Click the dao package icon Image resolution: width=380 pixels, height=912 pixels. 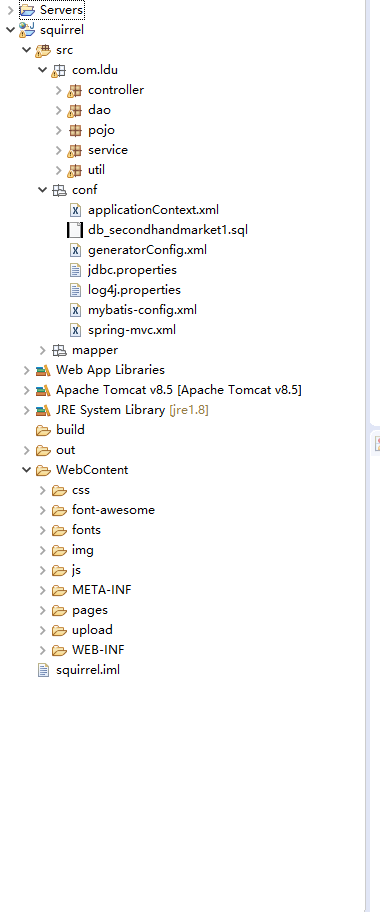74,111
